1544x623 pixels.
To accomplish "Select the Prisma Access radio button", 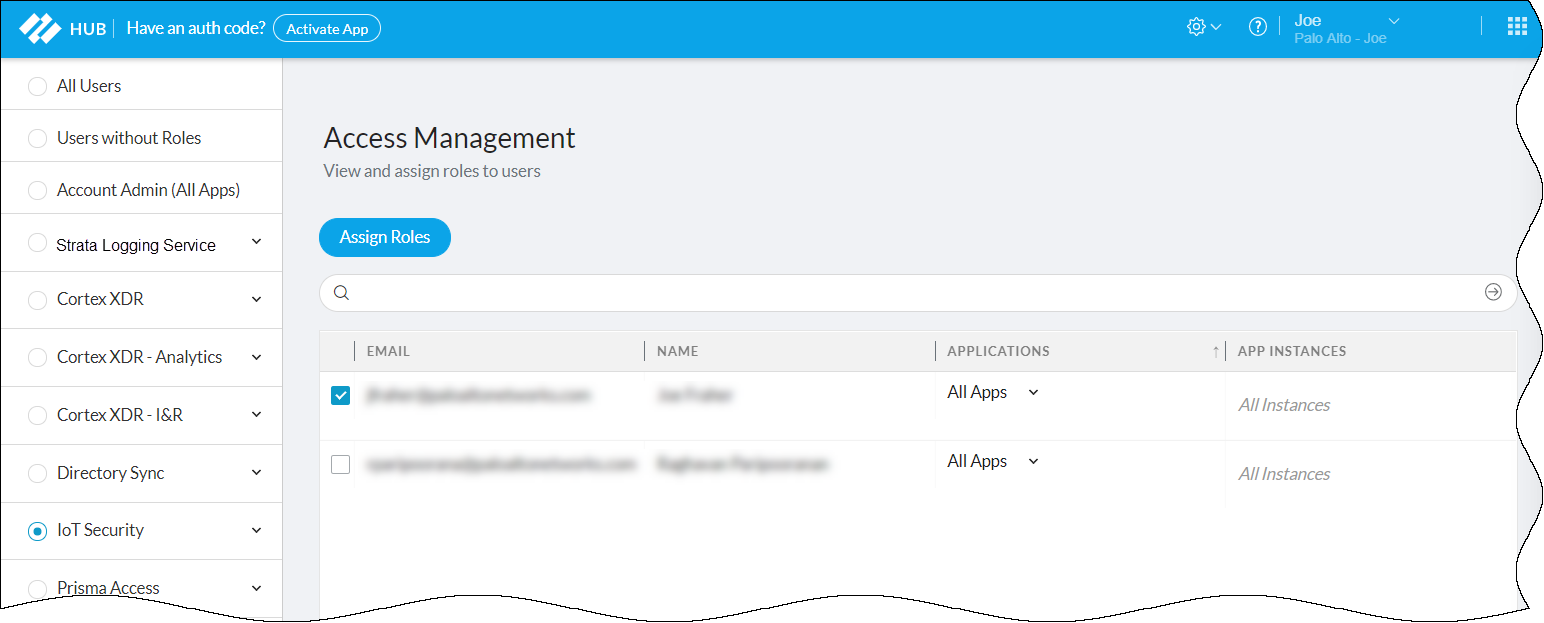I will 37,589.
